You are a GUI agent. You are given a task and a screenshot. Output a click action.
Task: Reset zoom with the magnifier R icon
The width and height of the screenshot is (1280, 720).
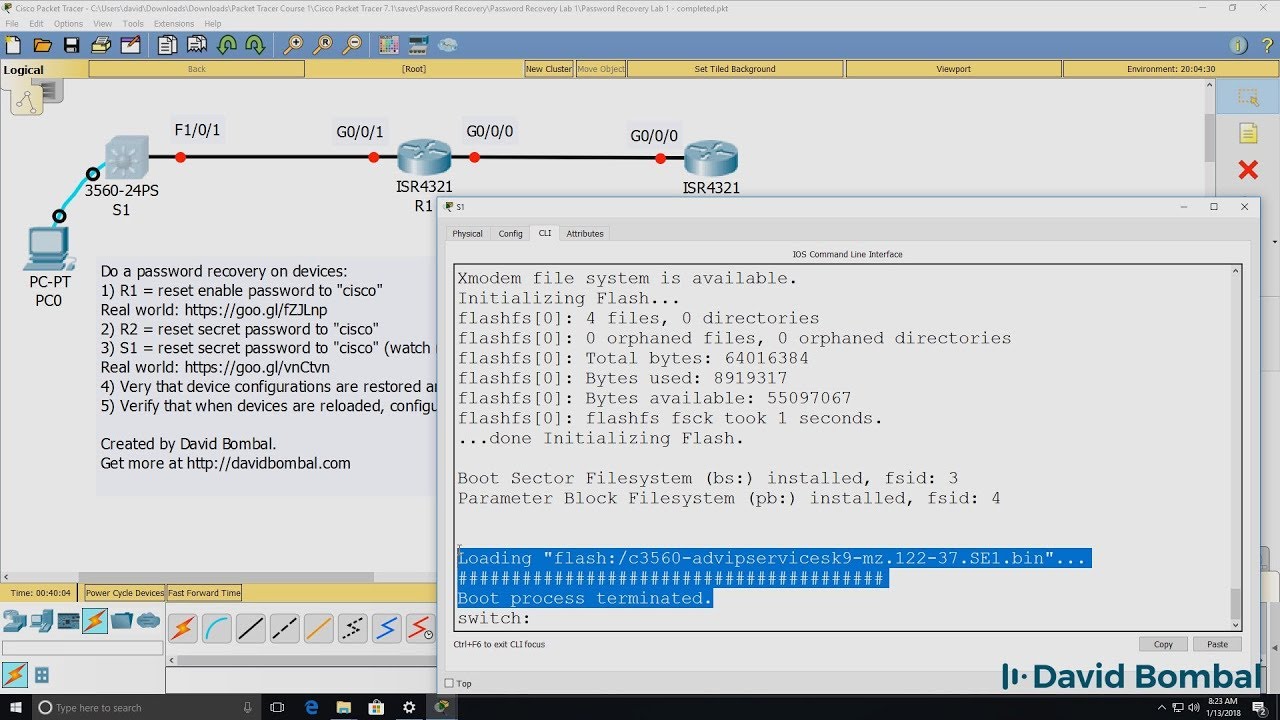(x=323, y=45)
